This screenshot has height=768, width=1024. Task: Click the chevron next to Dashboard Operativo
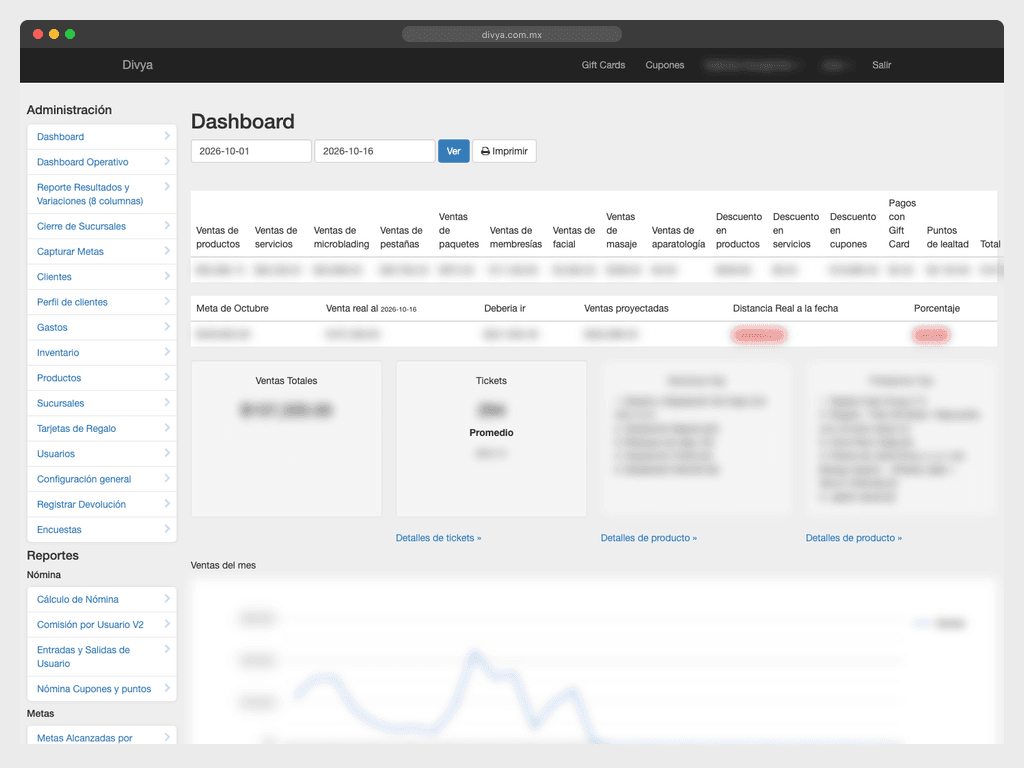click(x=167, y=161)
